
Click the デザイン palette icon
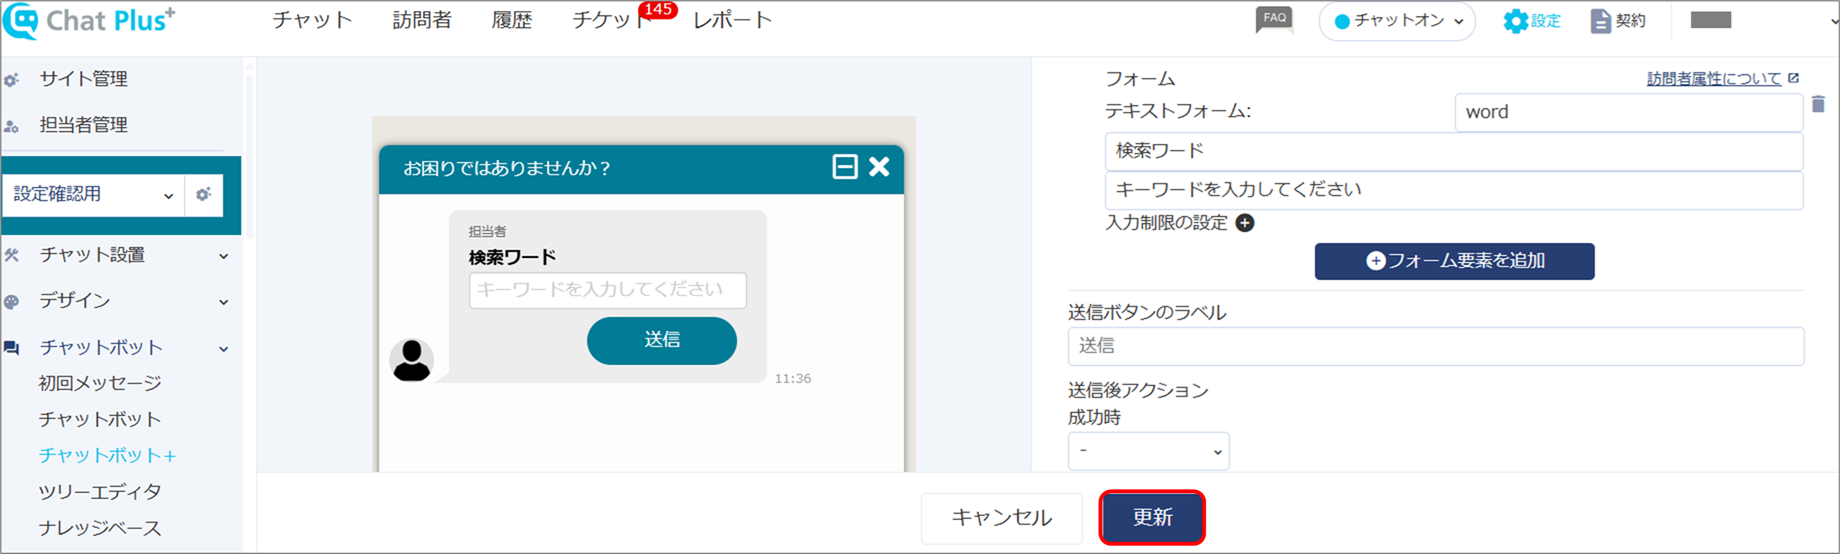[x=12, y=302]
